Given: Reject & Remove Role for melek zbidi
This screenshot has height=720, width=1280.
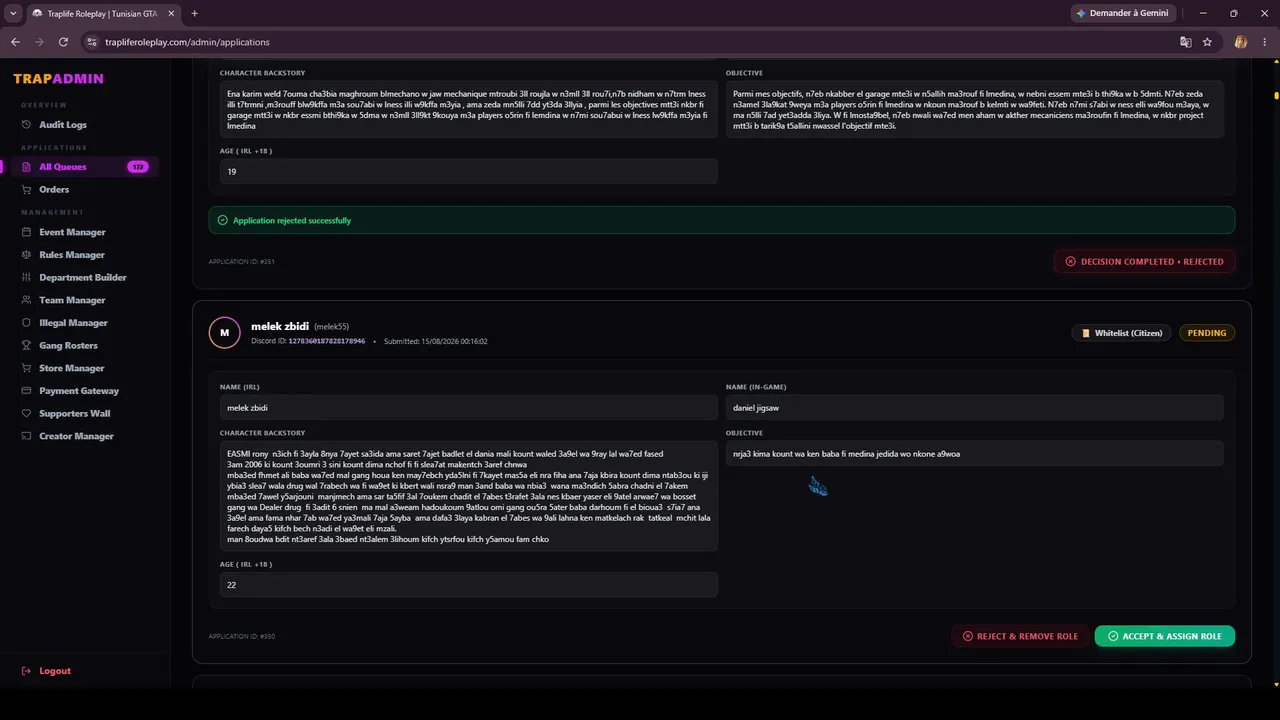Looking at the screenshot, I should [x=1020, y=636].
